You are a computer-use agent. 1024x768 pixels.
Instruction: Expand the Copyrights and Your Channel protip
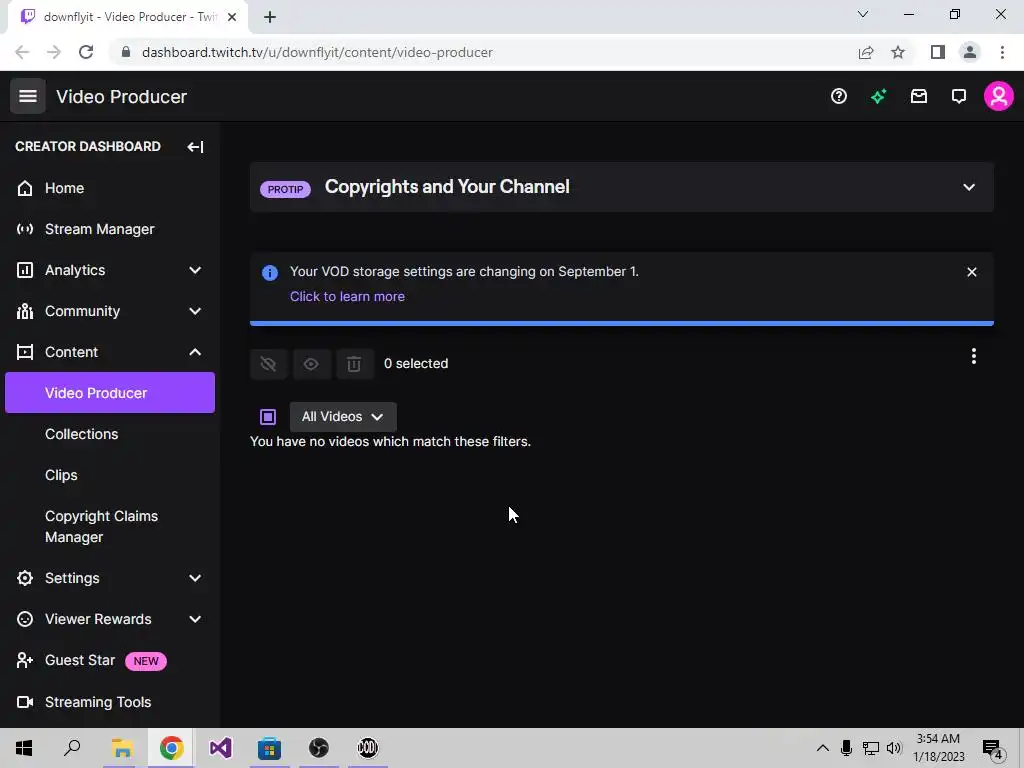[968, 187]
